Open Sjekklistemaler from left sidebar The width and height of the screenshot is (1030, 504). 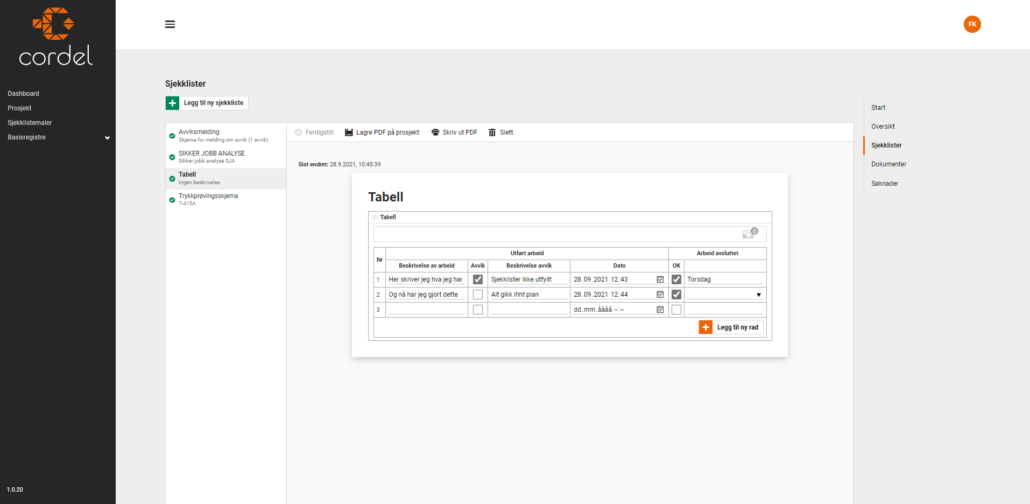tap(29, 122)
